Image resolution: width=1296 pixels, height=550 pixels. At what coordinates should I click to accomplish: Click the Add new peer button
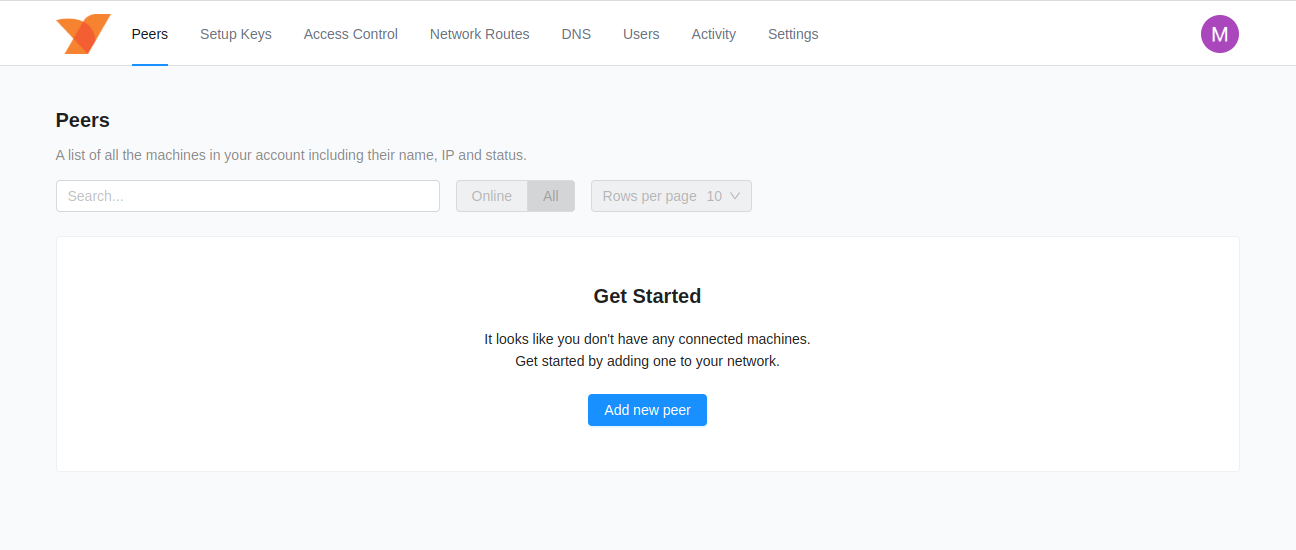[647, 410]
